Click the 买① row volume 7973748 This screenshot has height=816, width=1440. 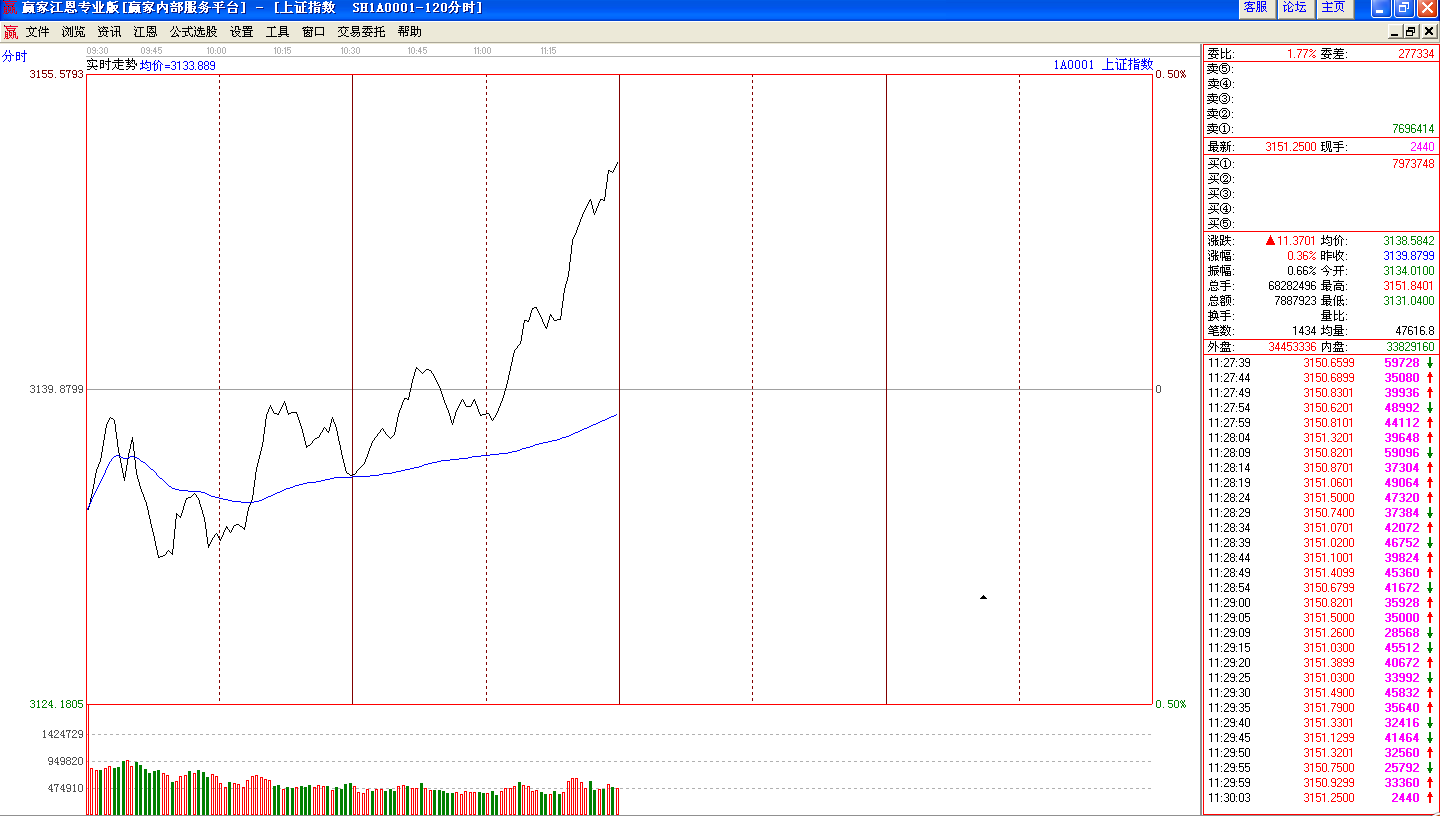point(1413,164)
